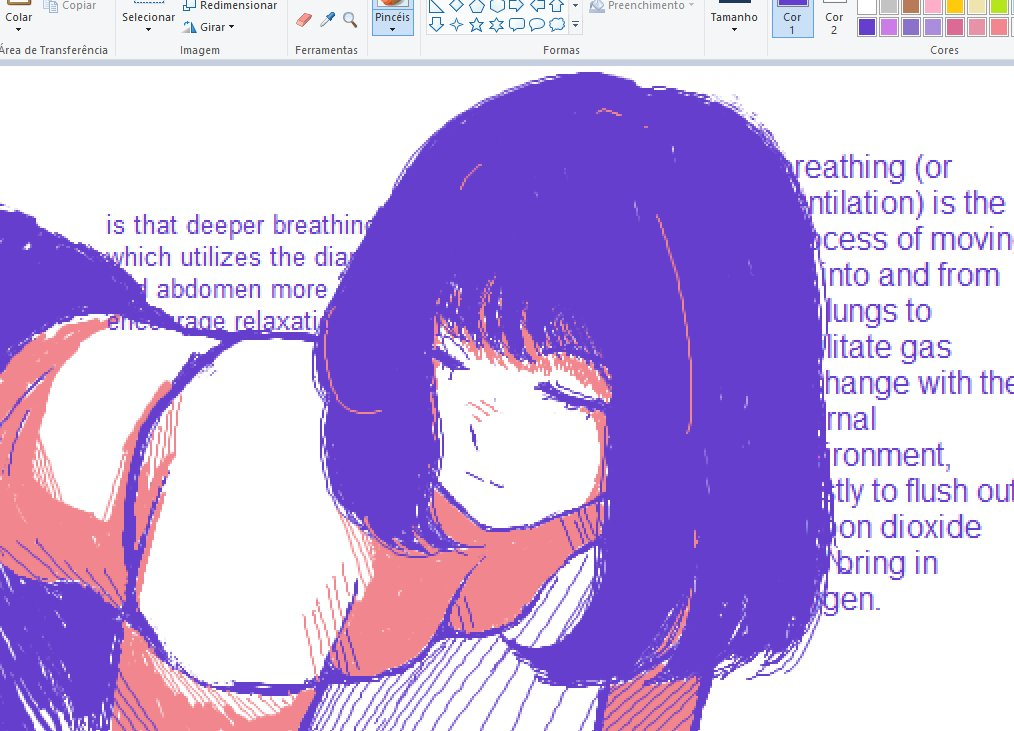Pick the salmon custom color swatch

pos(998,27)
